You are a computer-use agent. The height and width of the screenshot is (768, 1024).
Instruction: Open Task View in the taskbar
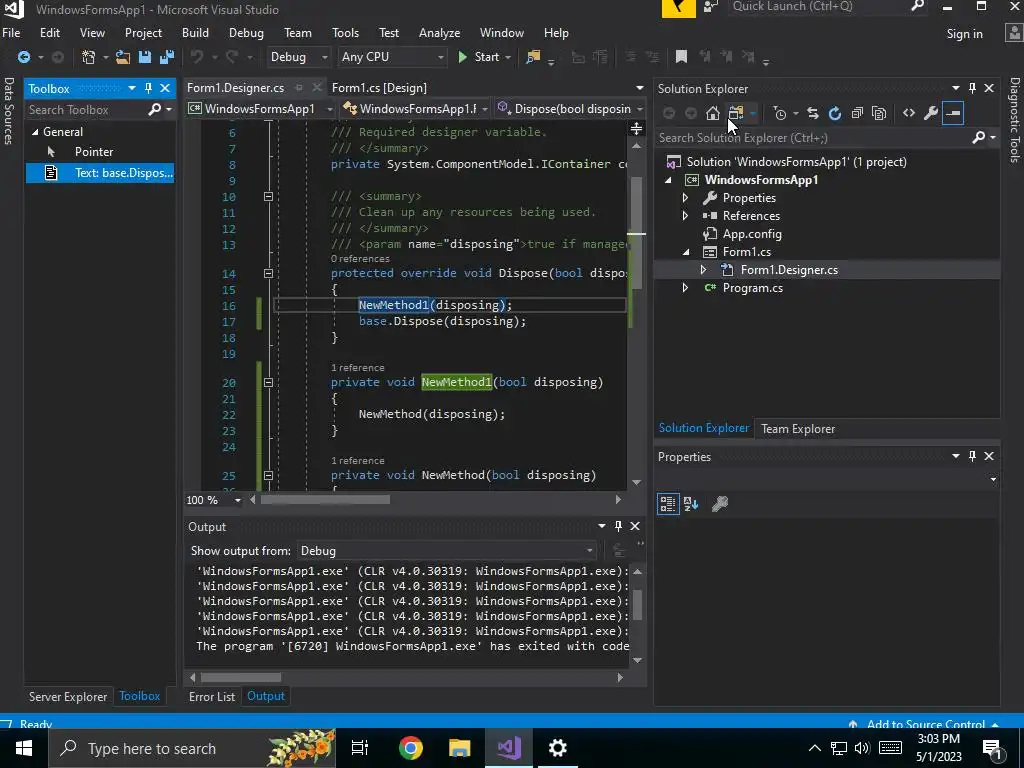click(360, 748)
